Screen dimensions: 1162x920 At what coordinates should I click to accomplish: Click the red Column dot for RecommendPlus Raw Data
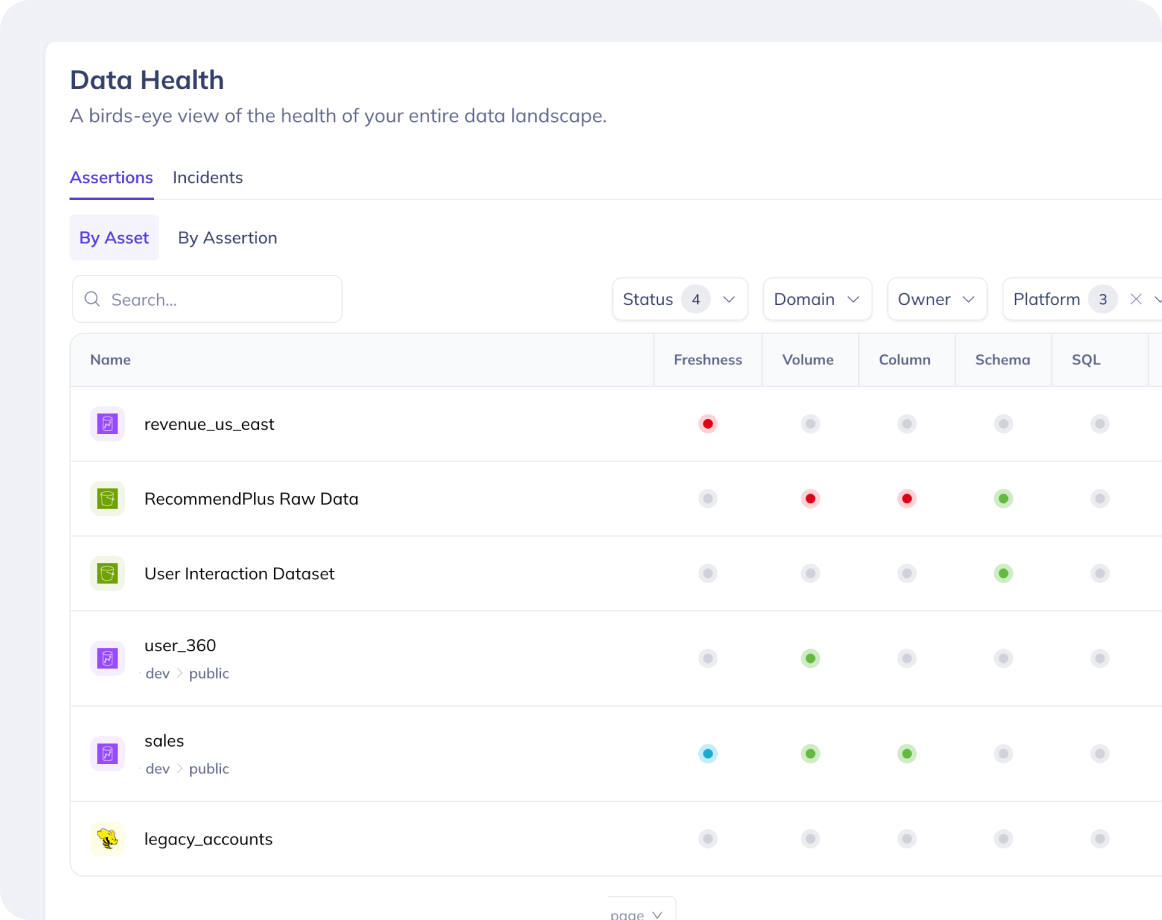click(x=906, y=499)
